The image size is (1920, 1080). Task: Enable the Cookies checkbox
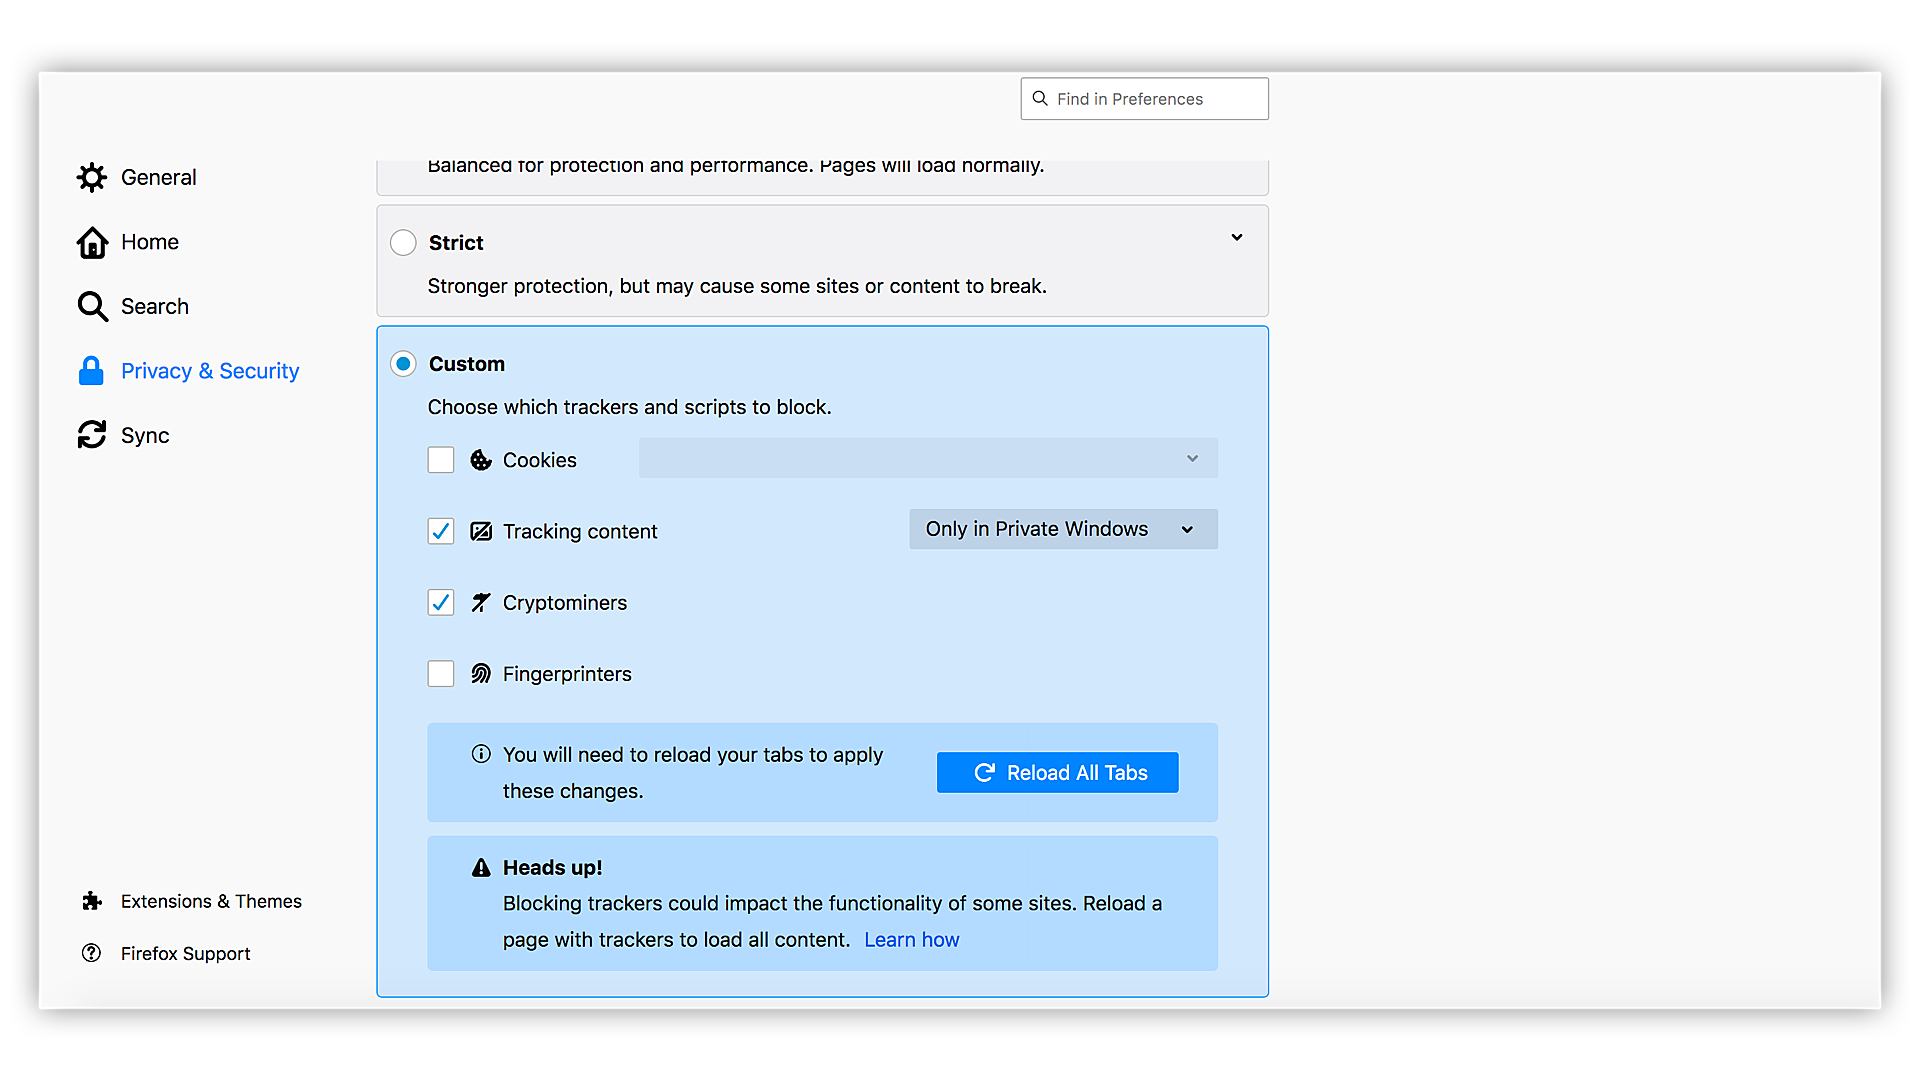point(441,460)
